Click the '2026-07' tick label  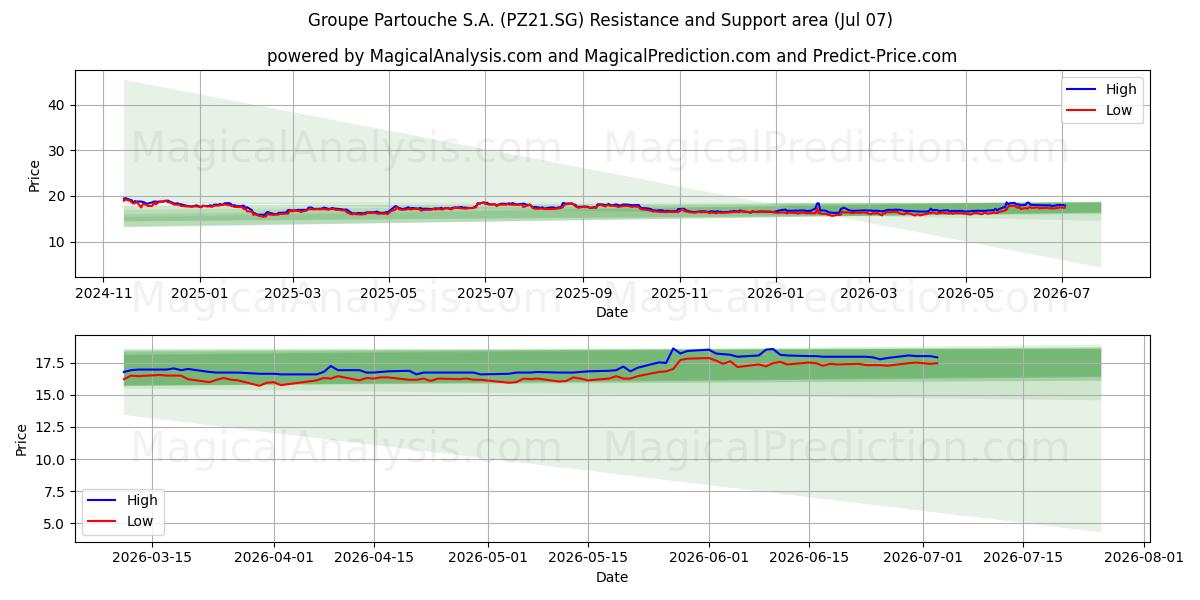(x=1061, y=293)
